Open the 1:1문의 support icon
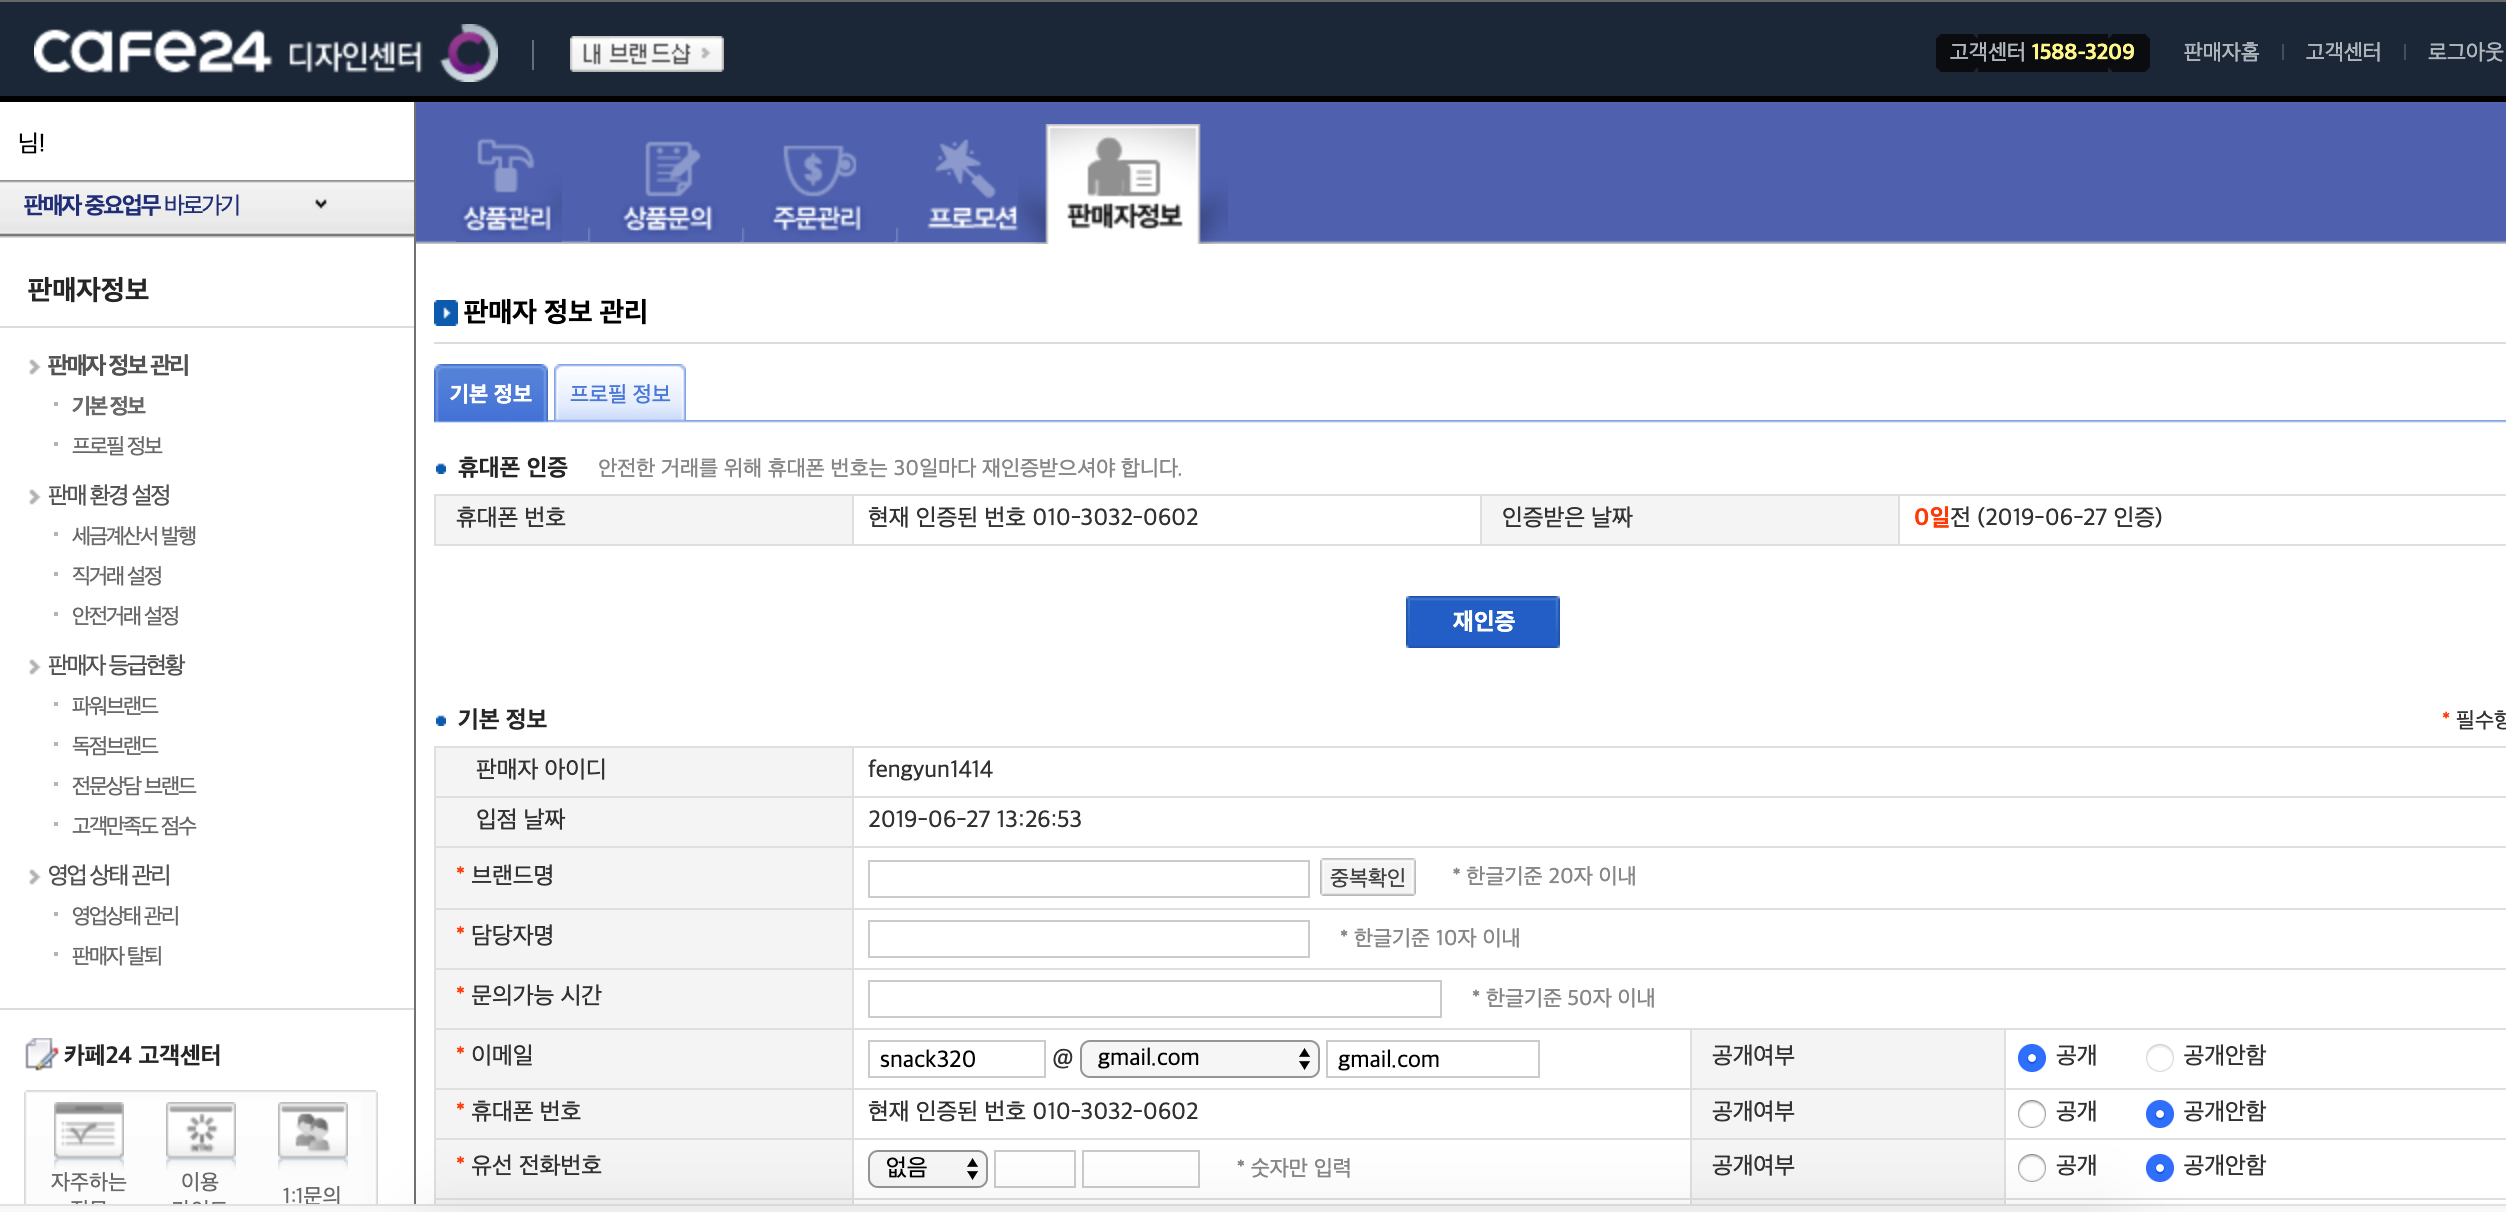This screenshot has width=2506, height=1212. [312, 1132]
